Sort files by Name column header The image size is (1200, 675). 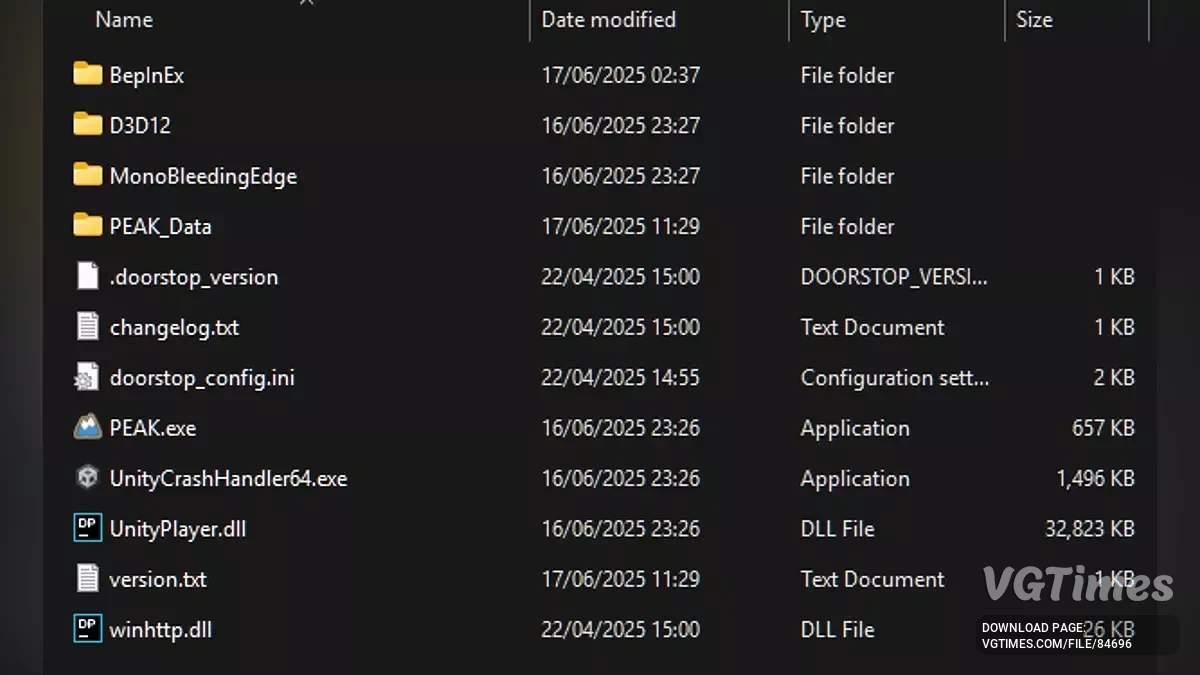(124, 19)
